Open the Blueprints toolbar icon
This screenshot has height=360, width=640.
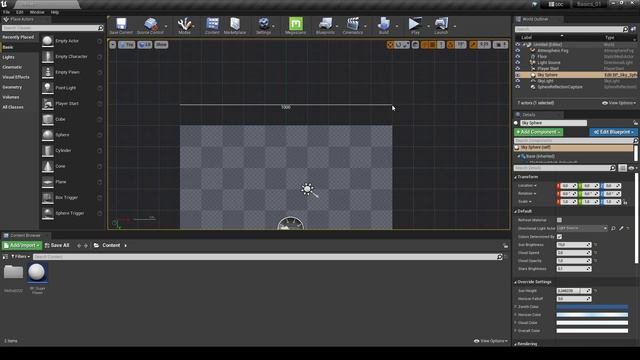tap(325, 24)
